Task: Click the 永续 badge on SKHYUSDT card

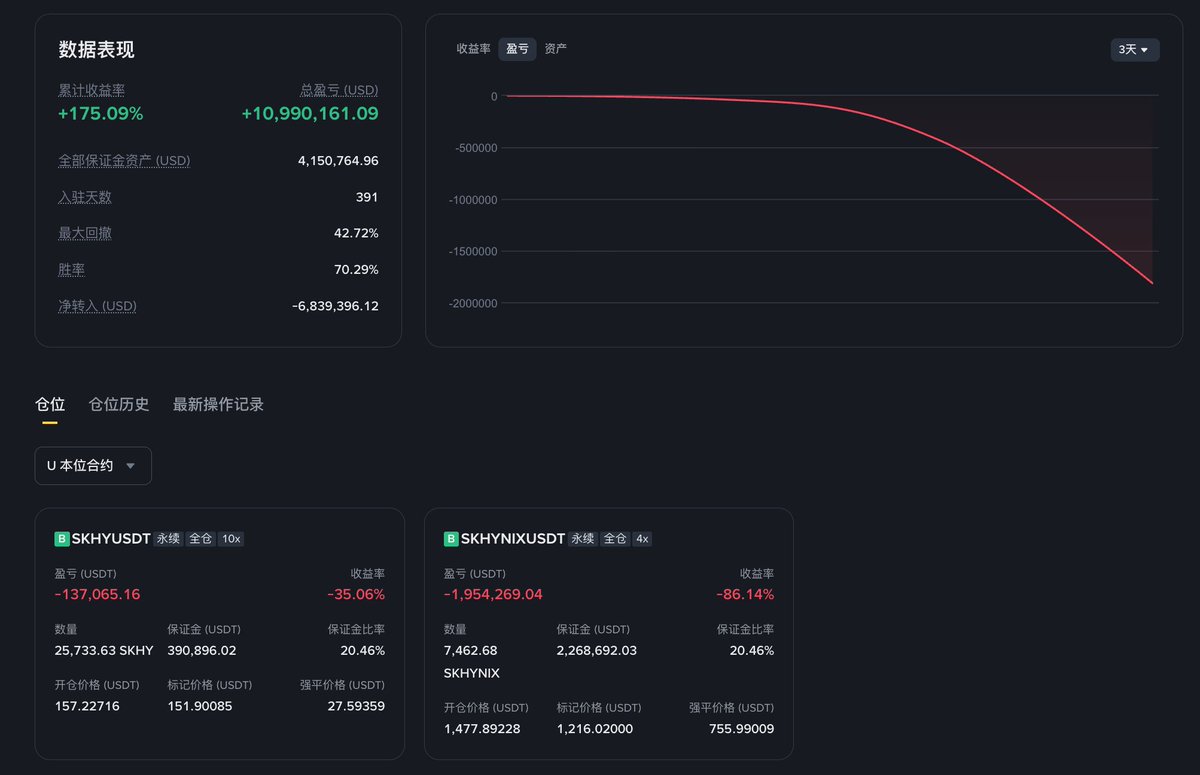Action: 168,539
